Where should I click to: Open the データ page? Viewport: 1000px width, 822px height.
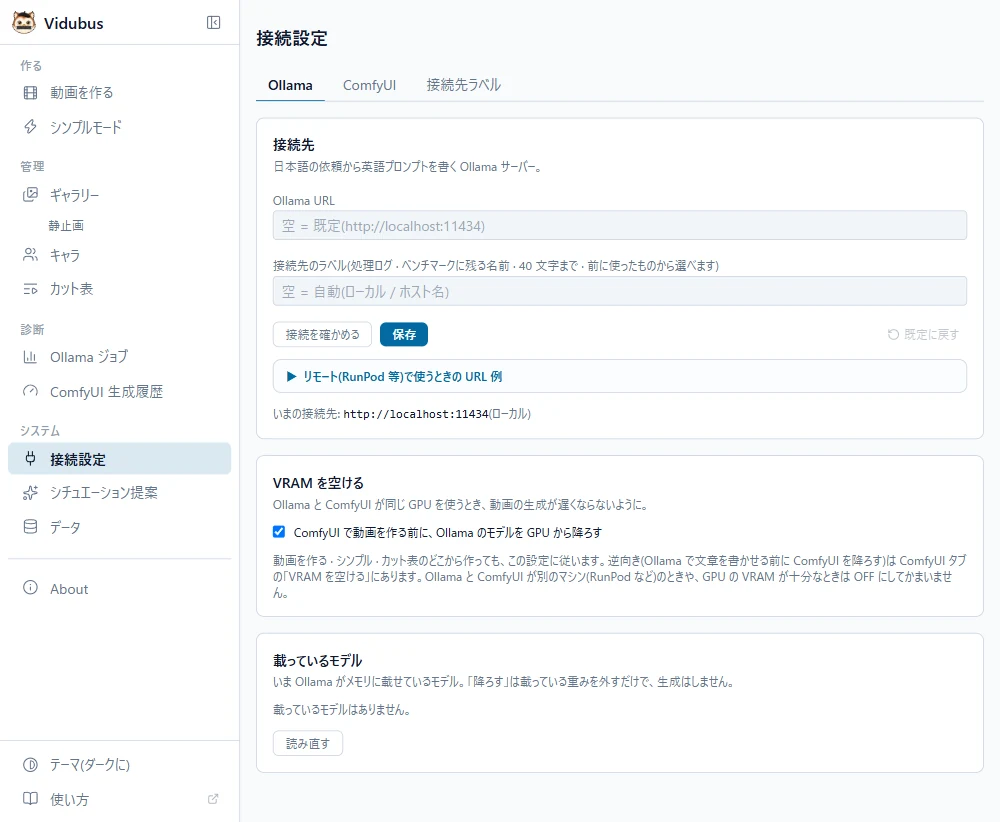click(x=119, y=527)
